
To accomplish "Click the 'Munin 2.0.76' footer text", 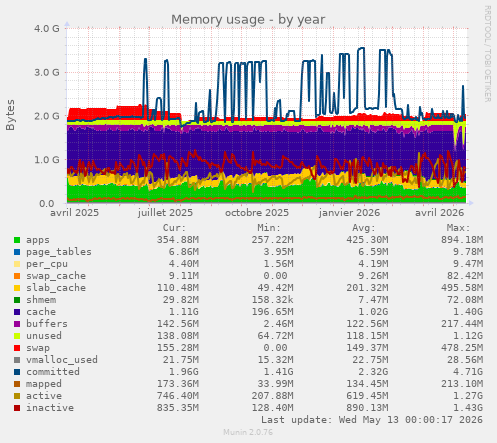I will point(248,432).
